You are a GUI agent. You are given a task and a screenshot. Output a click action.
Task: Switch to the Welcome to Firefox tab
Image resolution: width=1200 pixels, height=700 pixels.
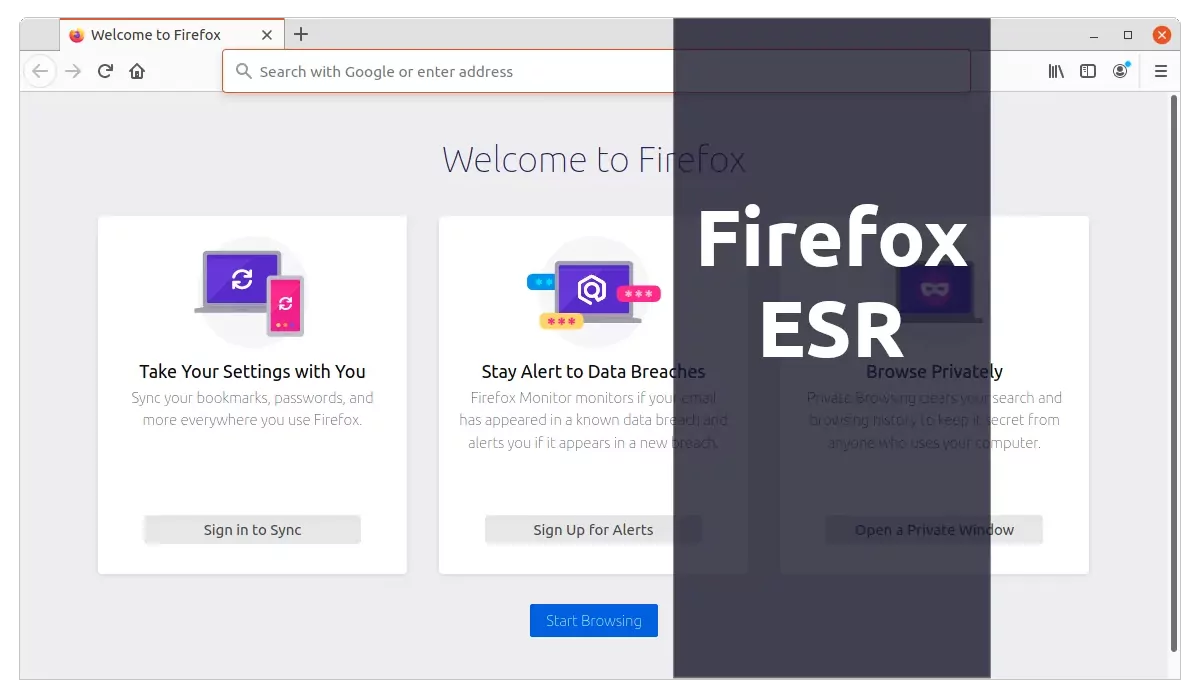(160, 34)
